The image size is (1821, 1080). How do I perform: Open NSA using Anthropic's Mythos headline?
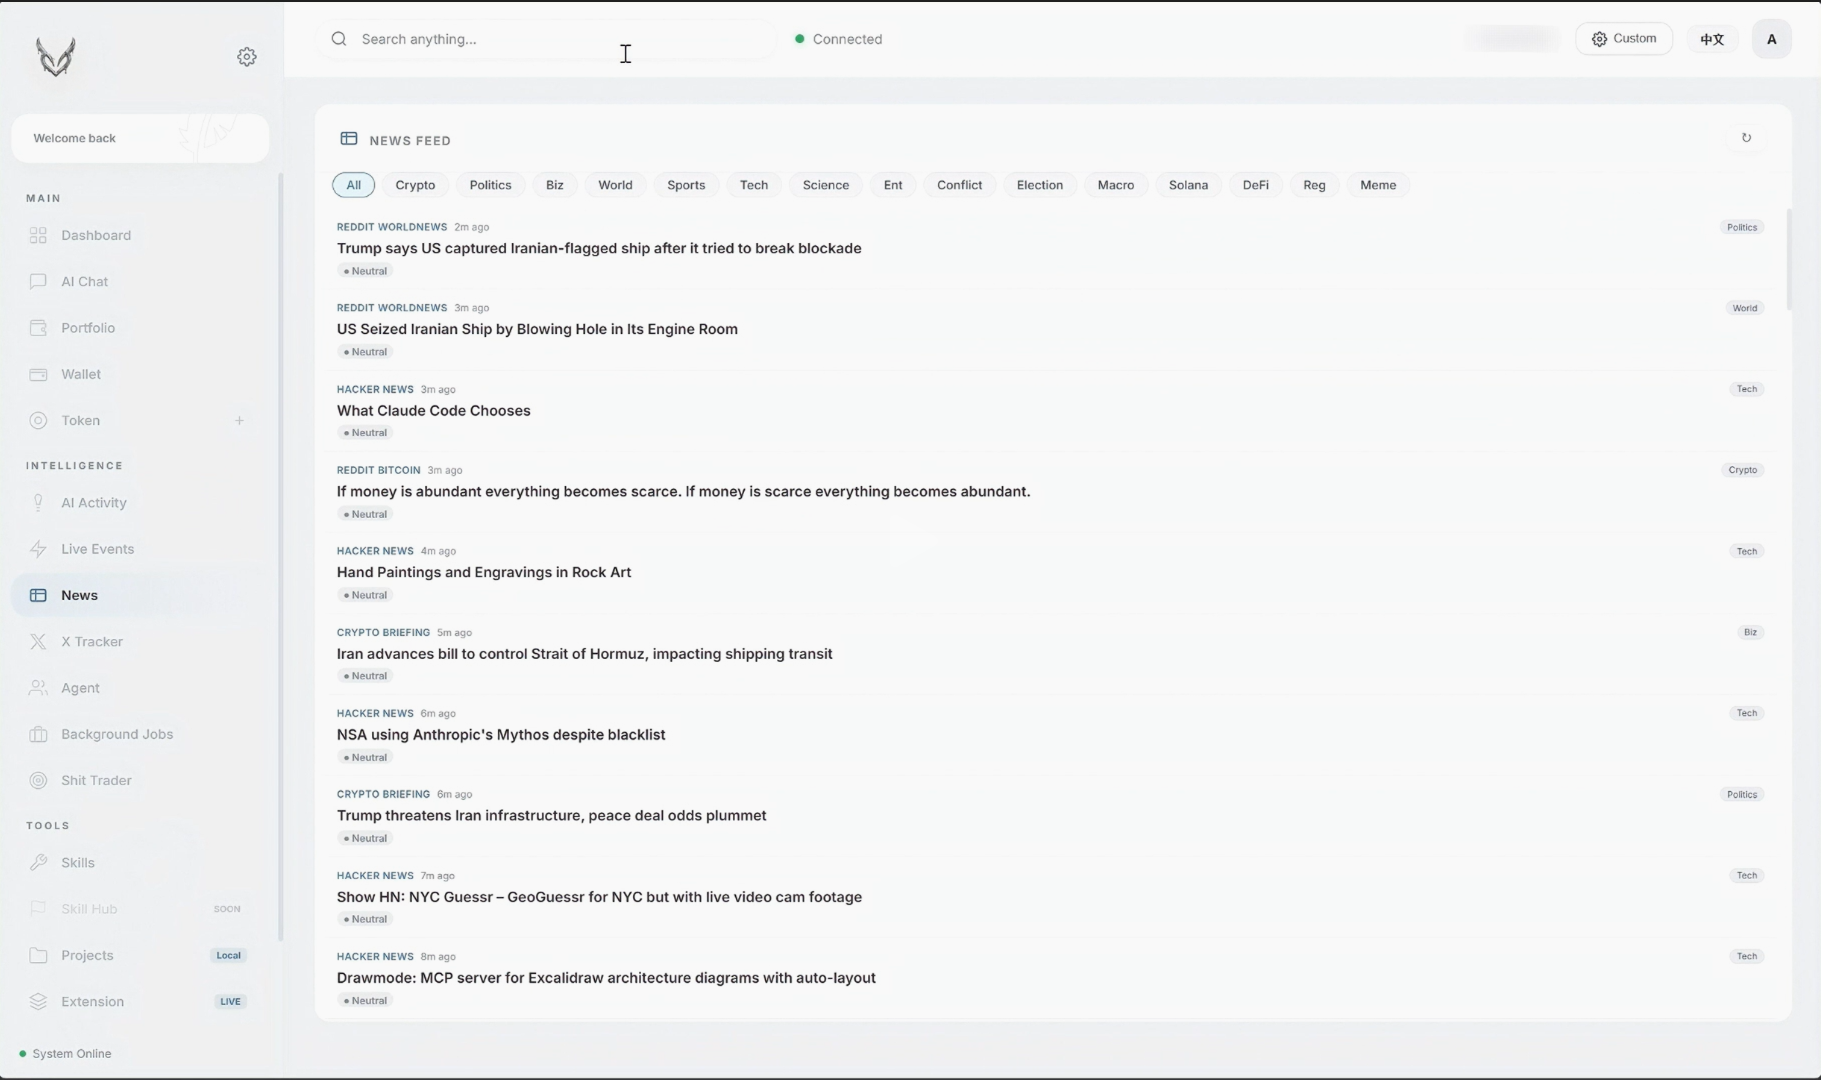click(x=501, y=735)
